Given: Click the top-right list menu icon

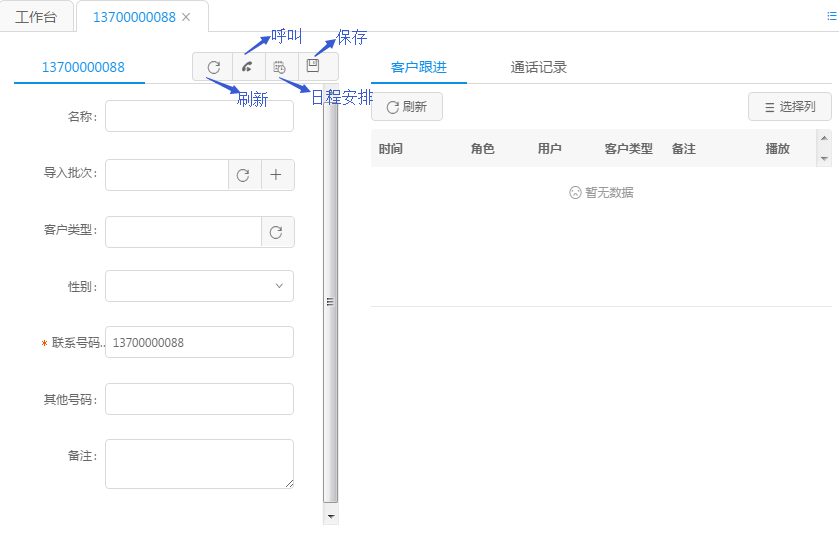Looking at the screenshot, I should pyautogui.click(x=831, y=17).
